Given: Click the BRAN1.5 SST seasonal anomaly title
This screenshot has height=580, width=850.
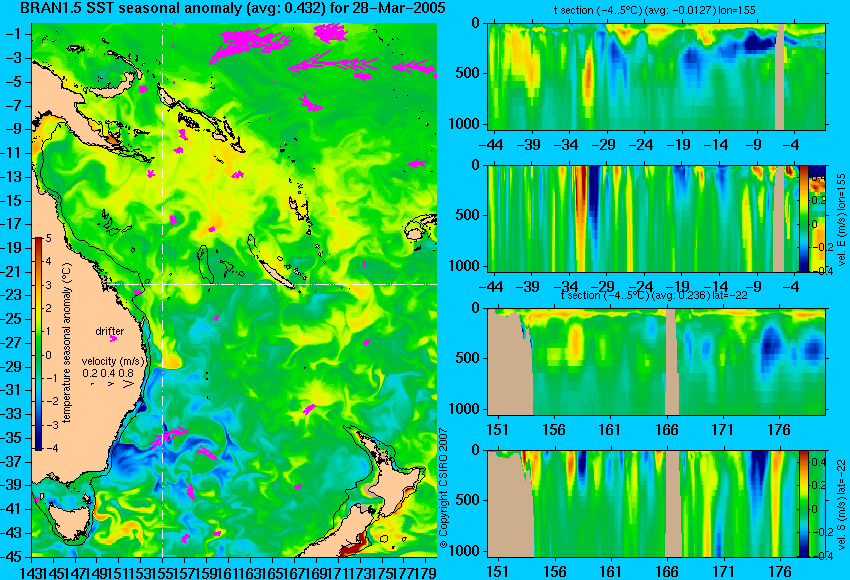Looking at the screenshot, I should tap(233, 8).
